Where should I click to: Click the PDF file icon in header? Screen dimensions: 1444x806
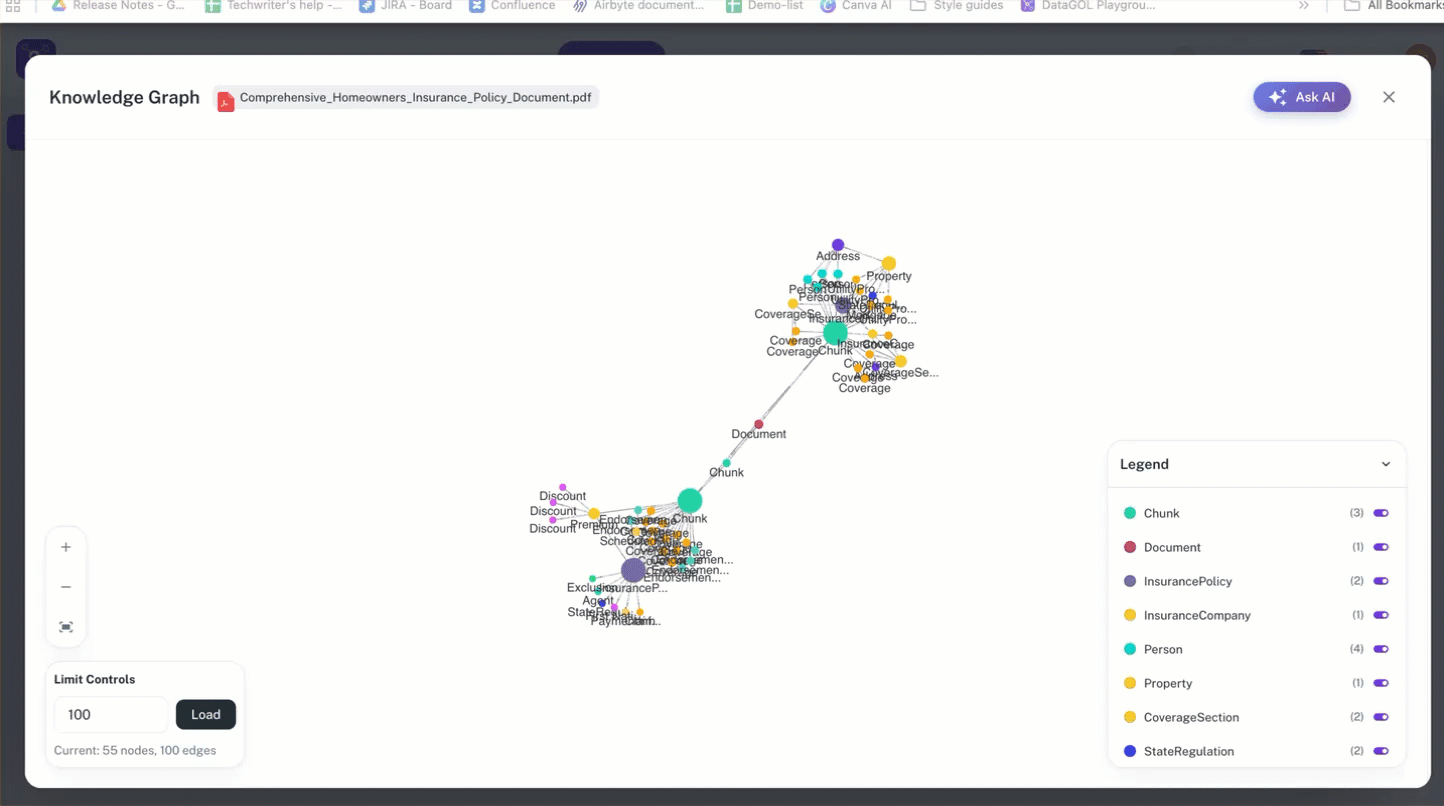click(226, 99)
